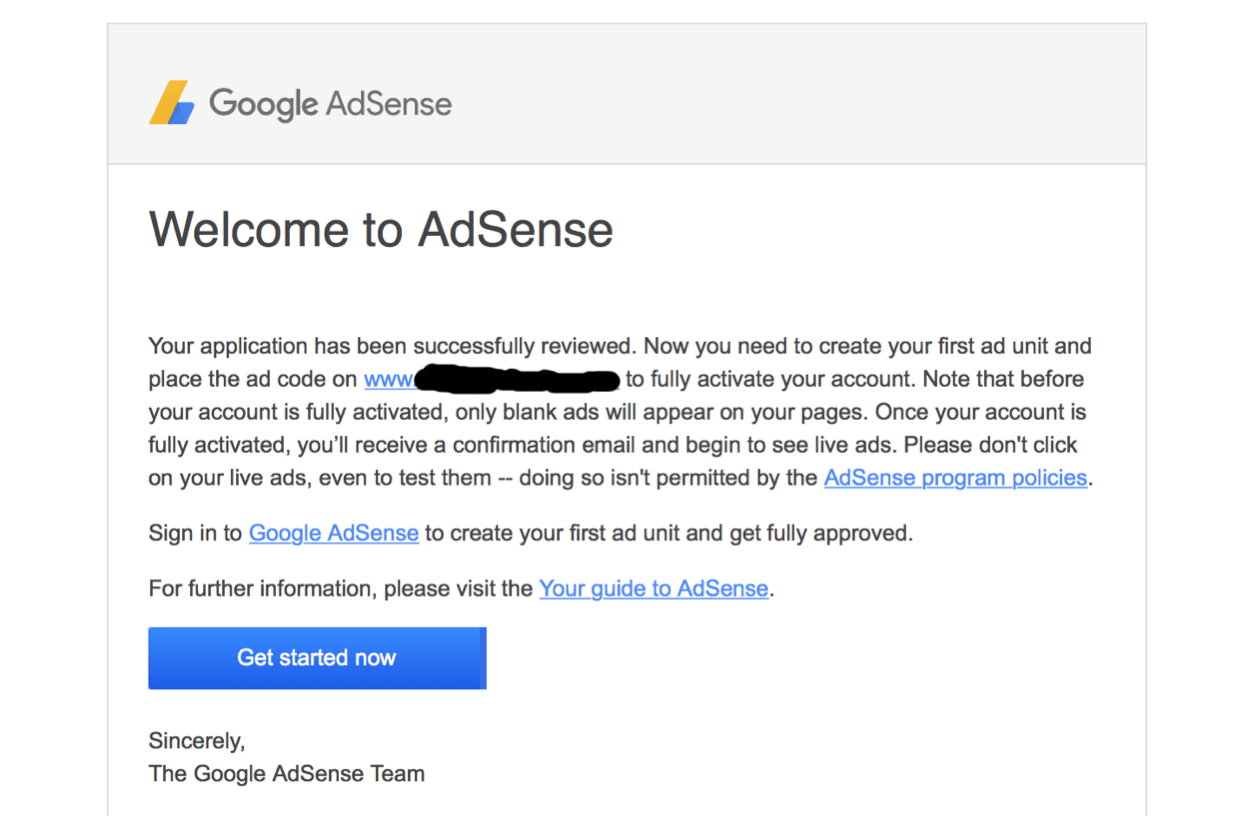The height and width of the screenshot is (817, 1255).
Task: Click the Google AdSense logo icon
Action: (172, 103)
